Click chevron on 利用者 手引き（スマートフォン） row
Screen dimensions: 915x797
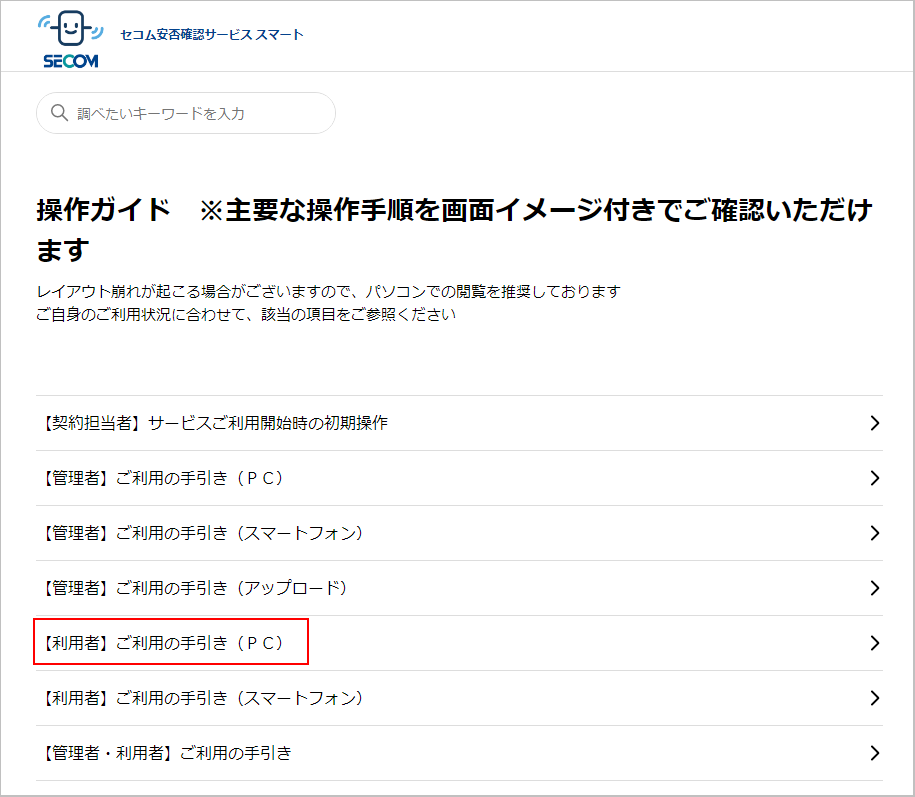click(874, 698)
